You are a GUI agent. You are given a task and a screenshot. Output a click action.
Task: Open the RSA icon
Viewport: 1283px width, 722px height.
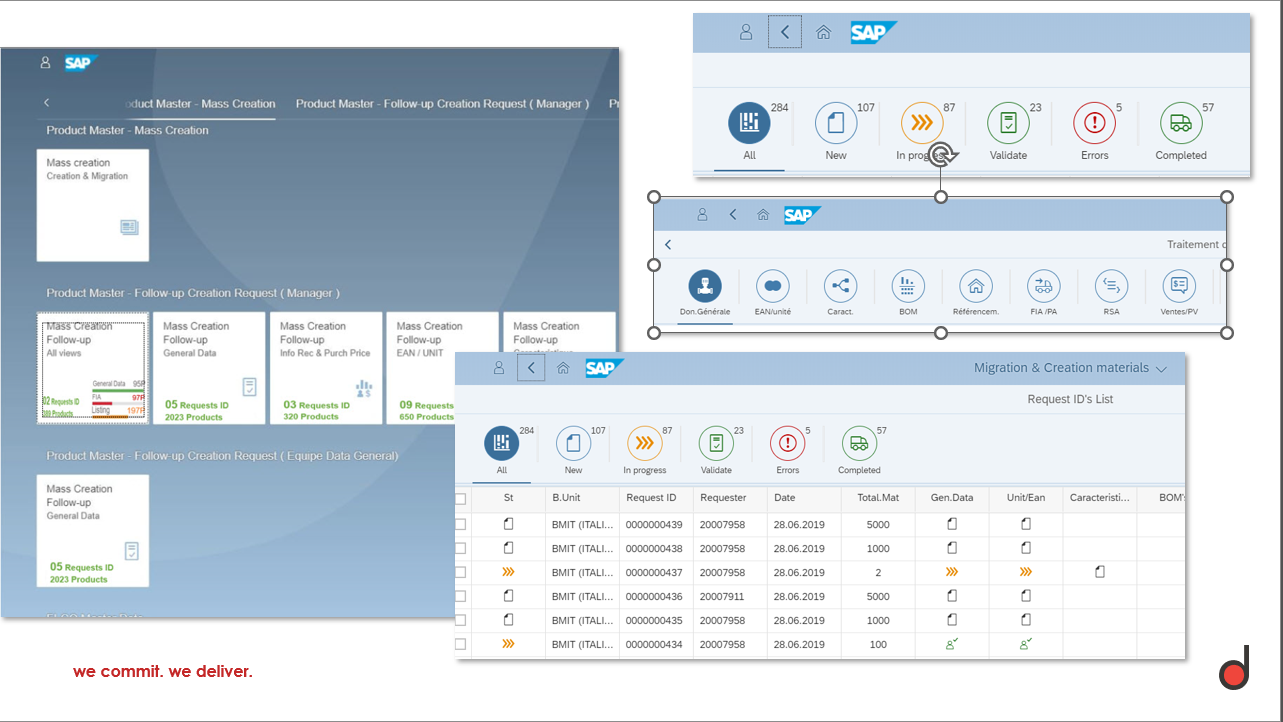(x=1111, y=287)
